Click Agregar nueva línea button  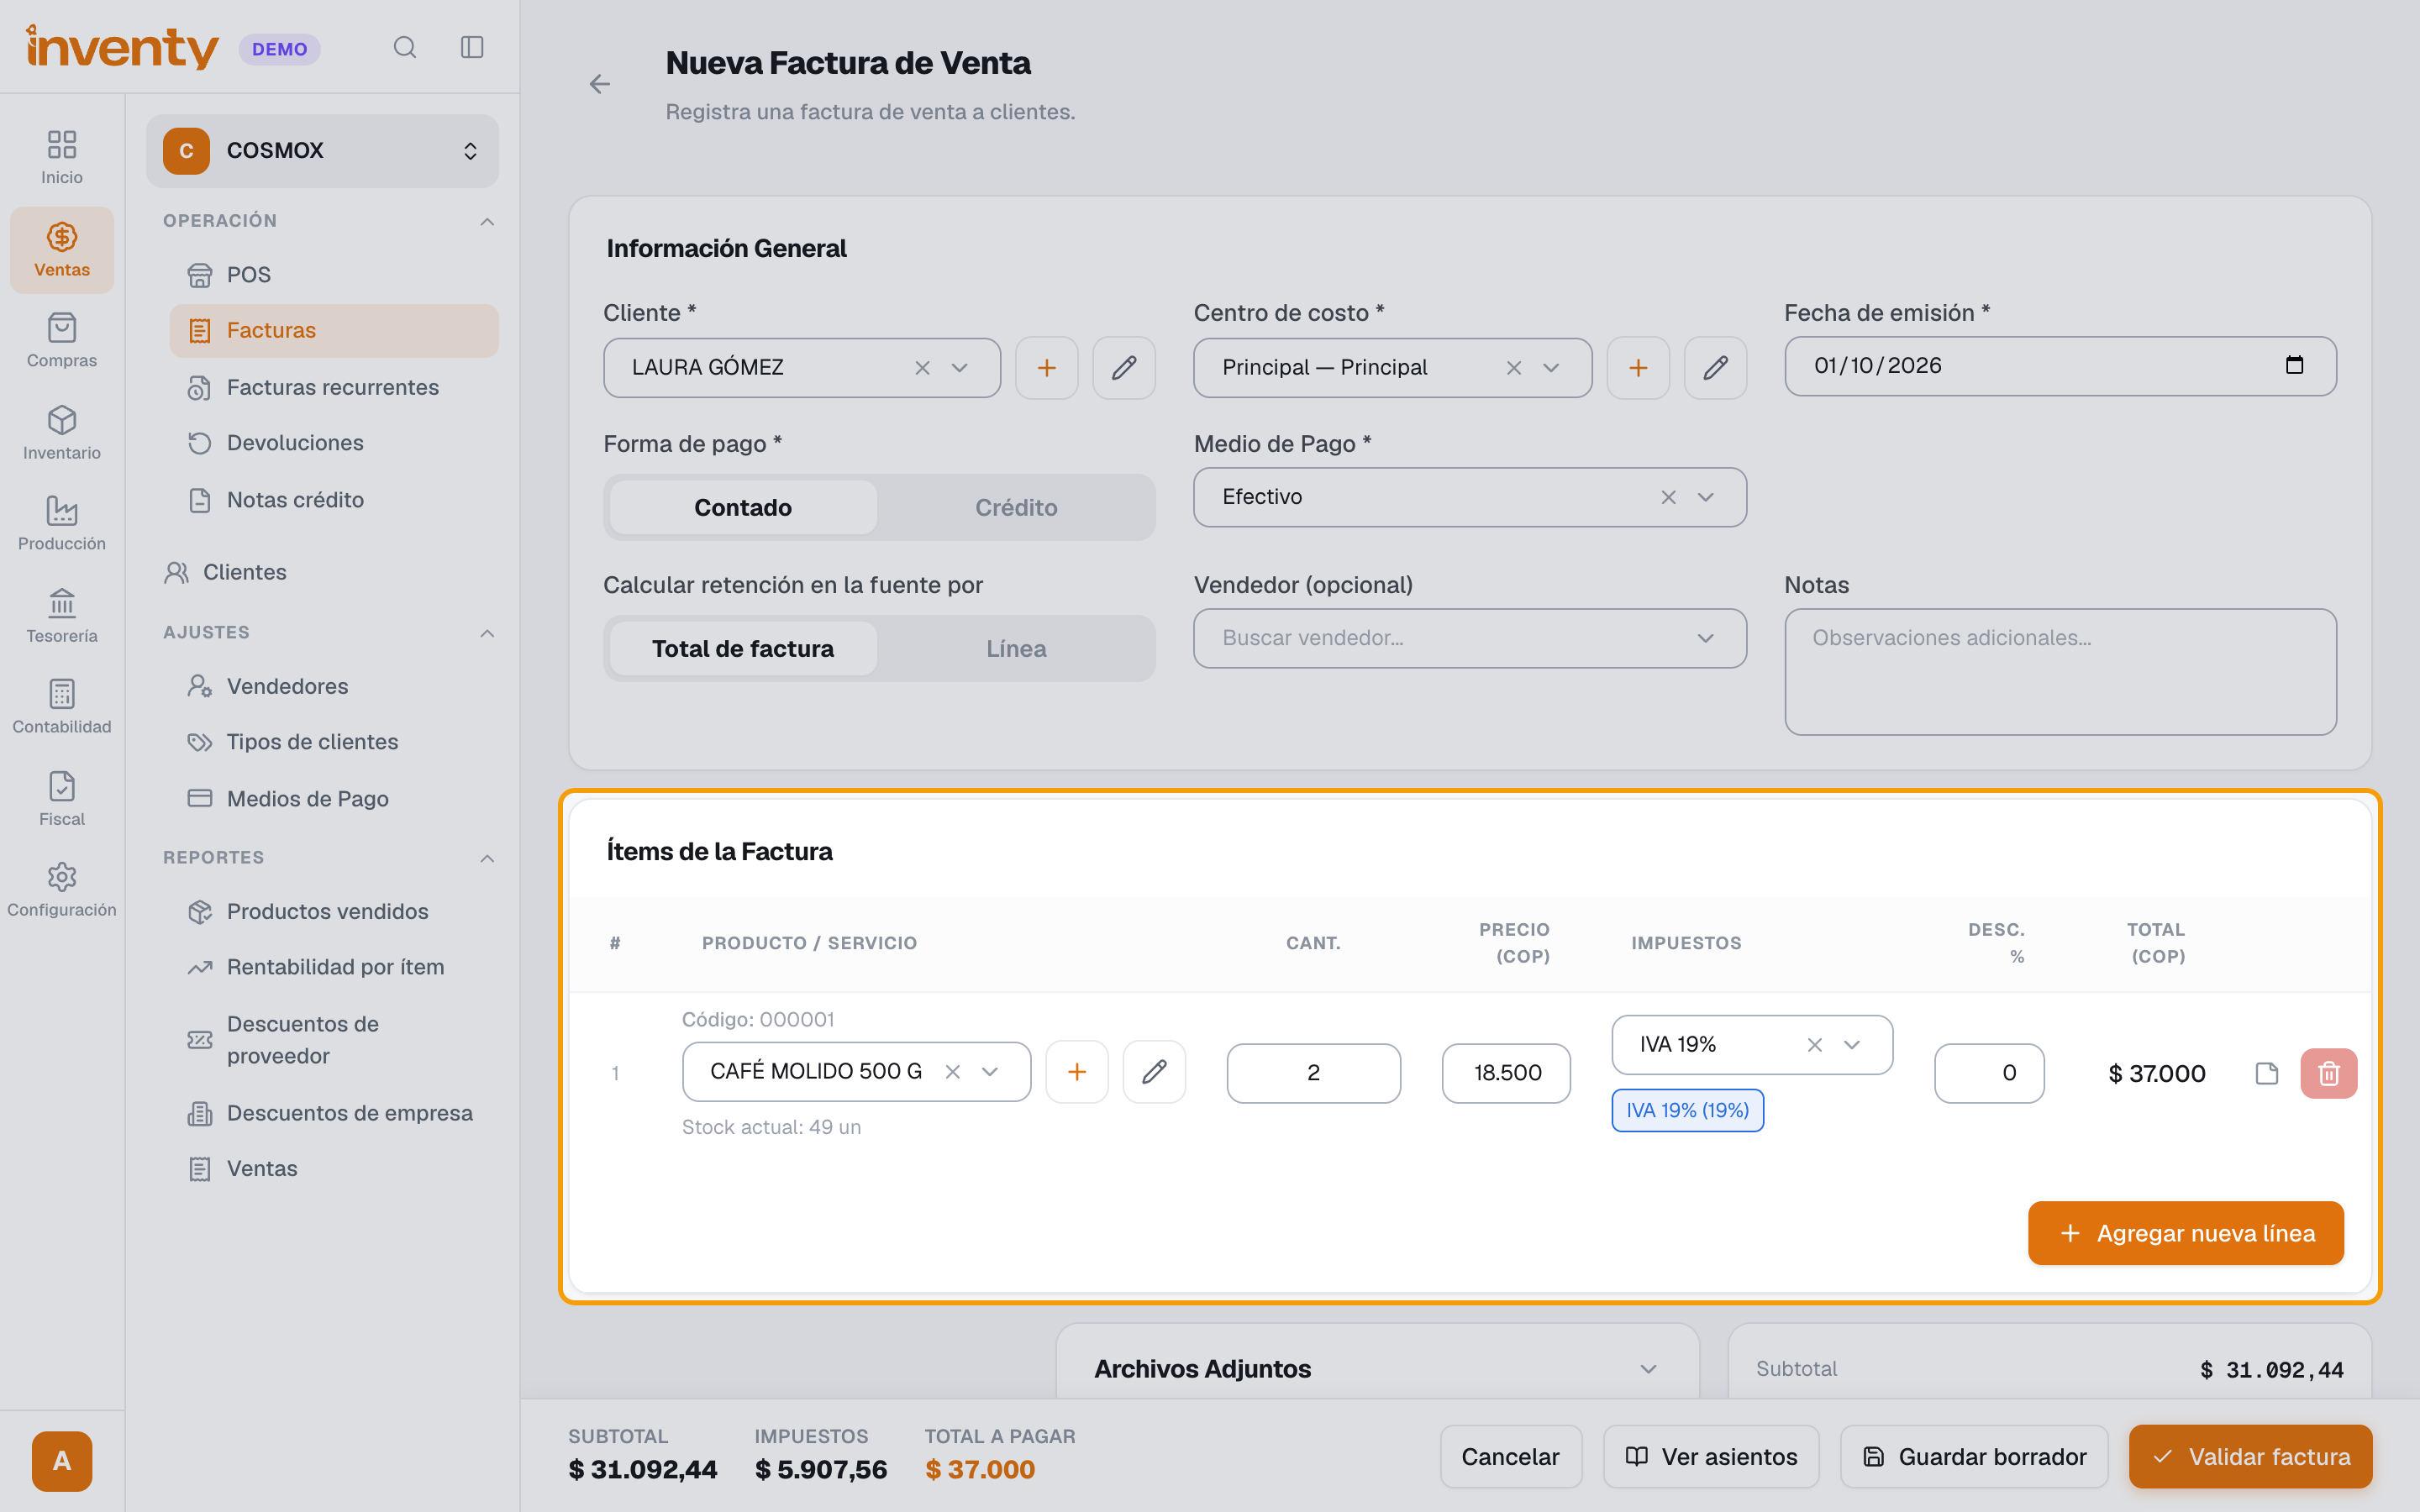point(2186,1233)
